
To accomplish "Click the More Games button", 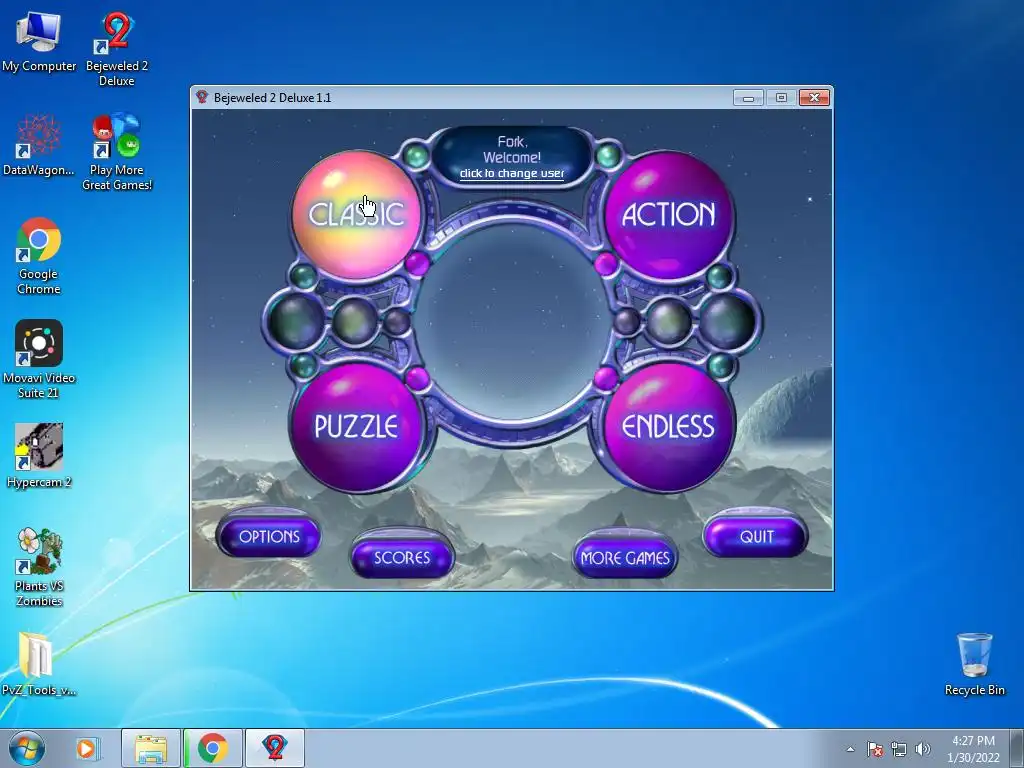I will tap(625, 558).
